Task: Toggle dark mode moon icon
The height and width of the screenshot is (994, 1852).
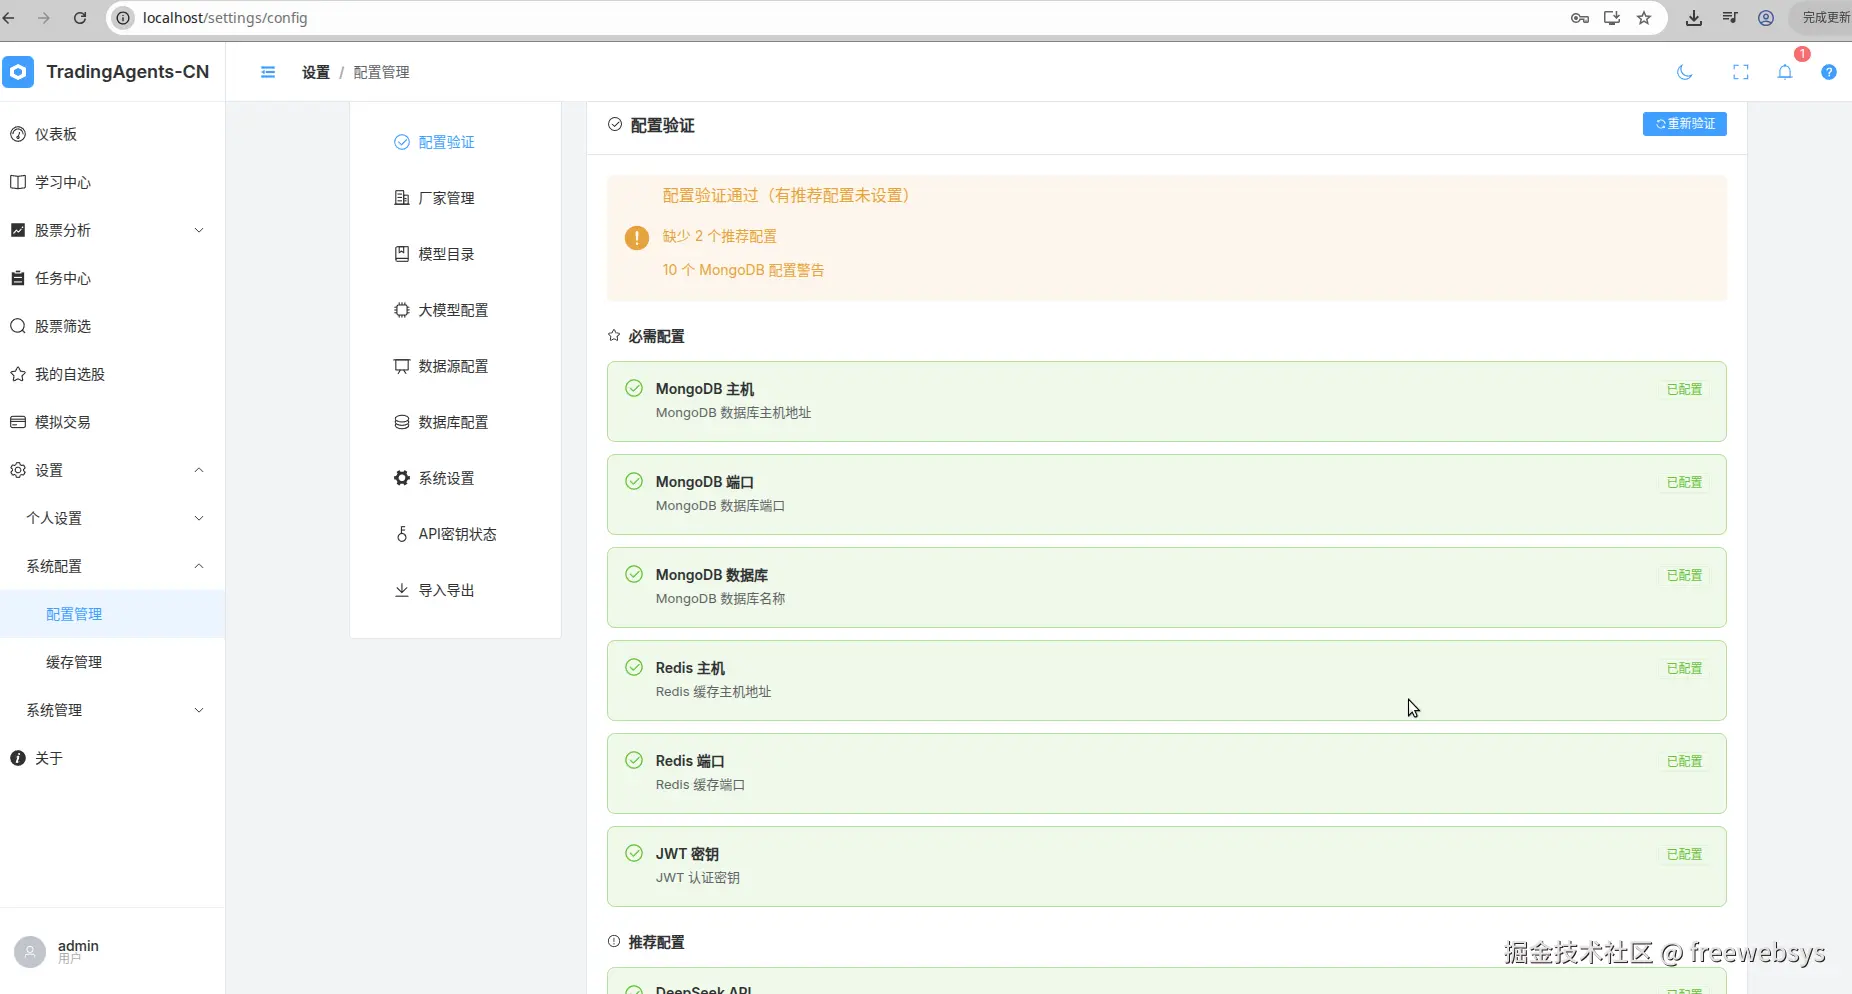Action: [x=1685, y=72]
